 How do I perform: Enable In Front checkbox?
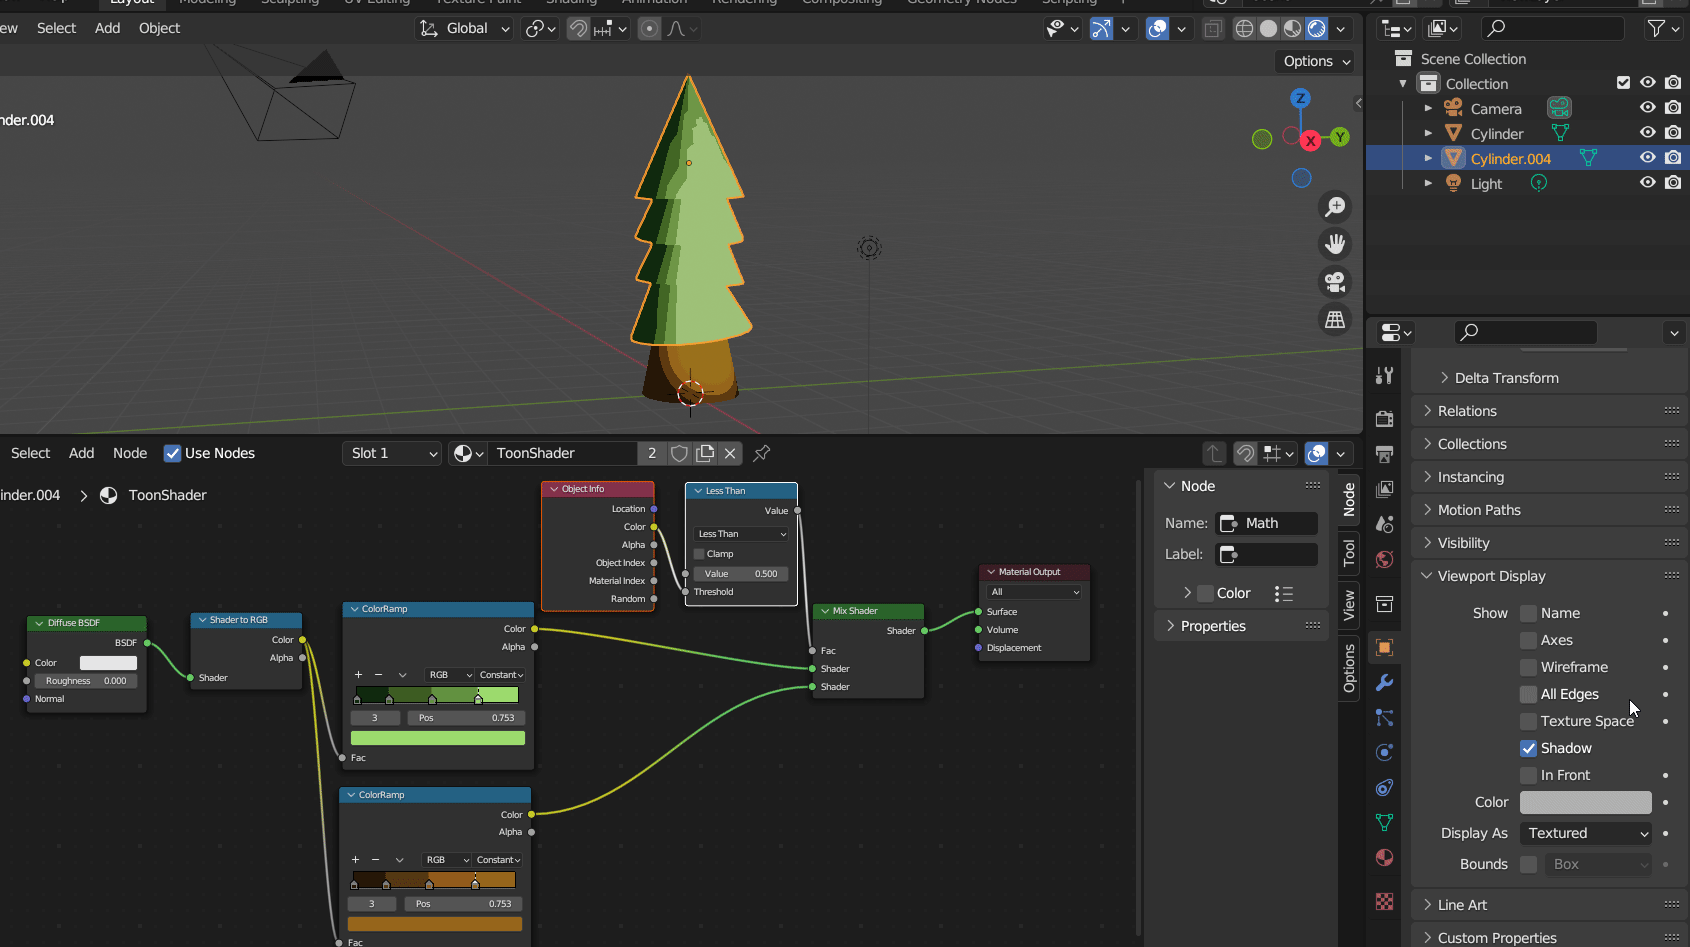pos(1528,775)
